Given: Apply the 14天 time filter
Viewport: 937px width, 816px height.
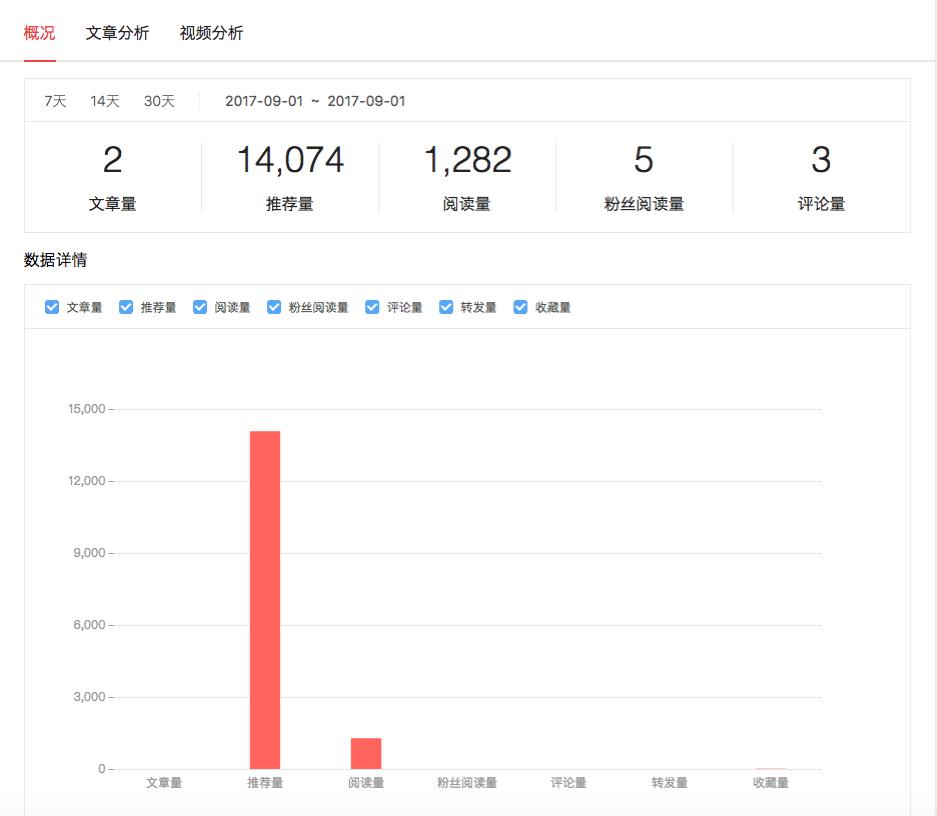Looking at the screenshot, I should coord(103,101).
